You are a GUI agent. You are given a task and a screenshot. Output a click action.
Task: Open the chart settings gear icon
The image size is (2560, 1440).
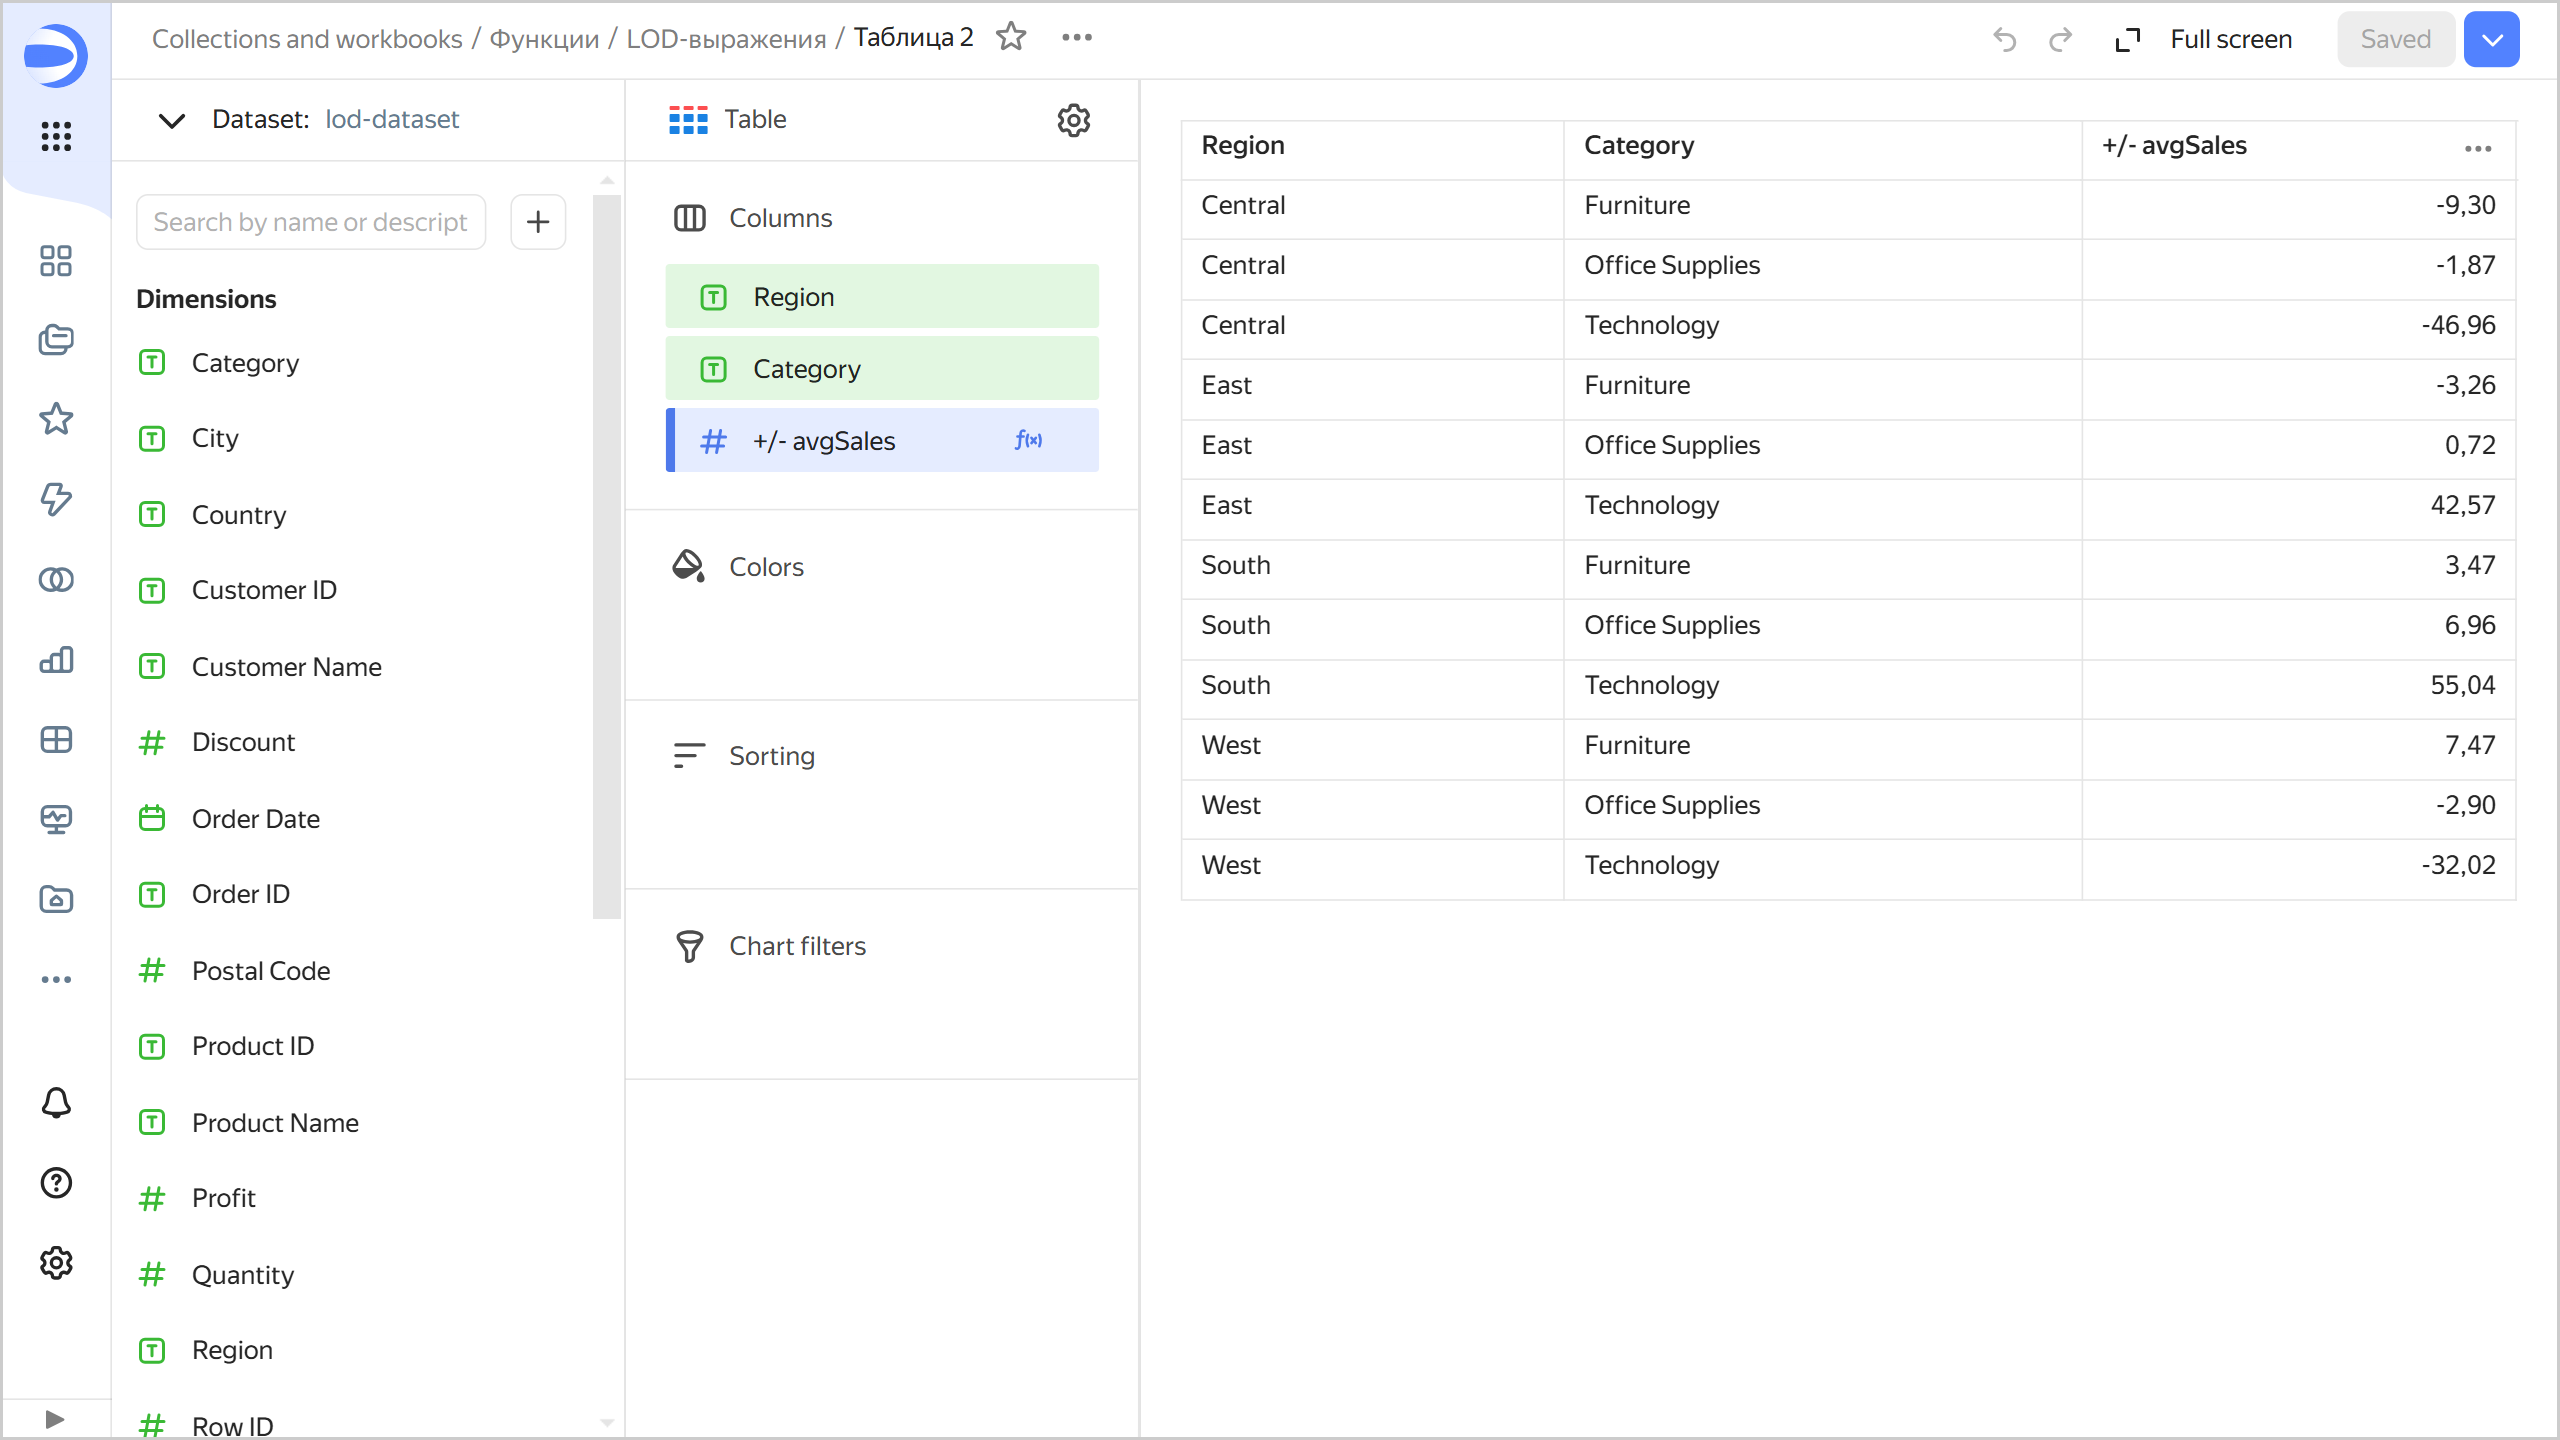tap(1073, 120)
